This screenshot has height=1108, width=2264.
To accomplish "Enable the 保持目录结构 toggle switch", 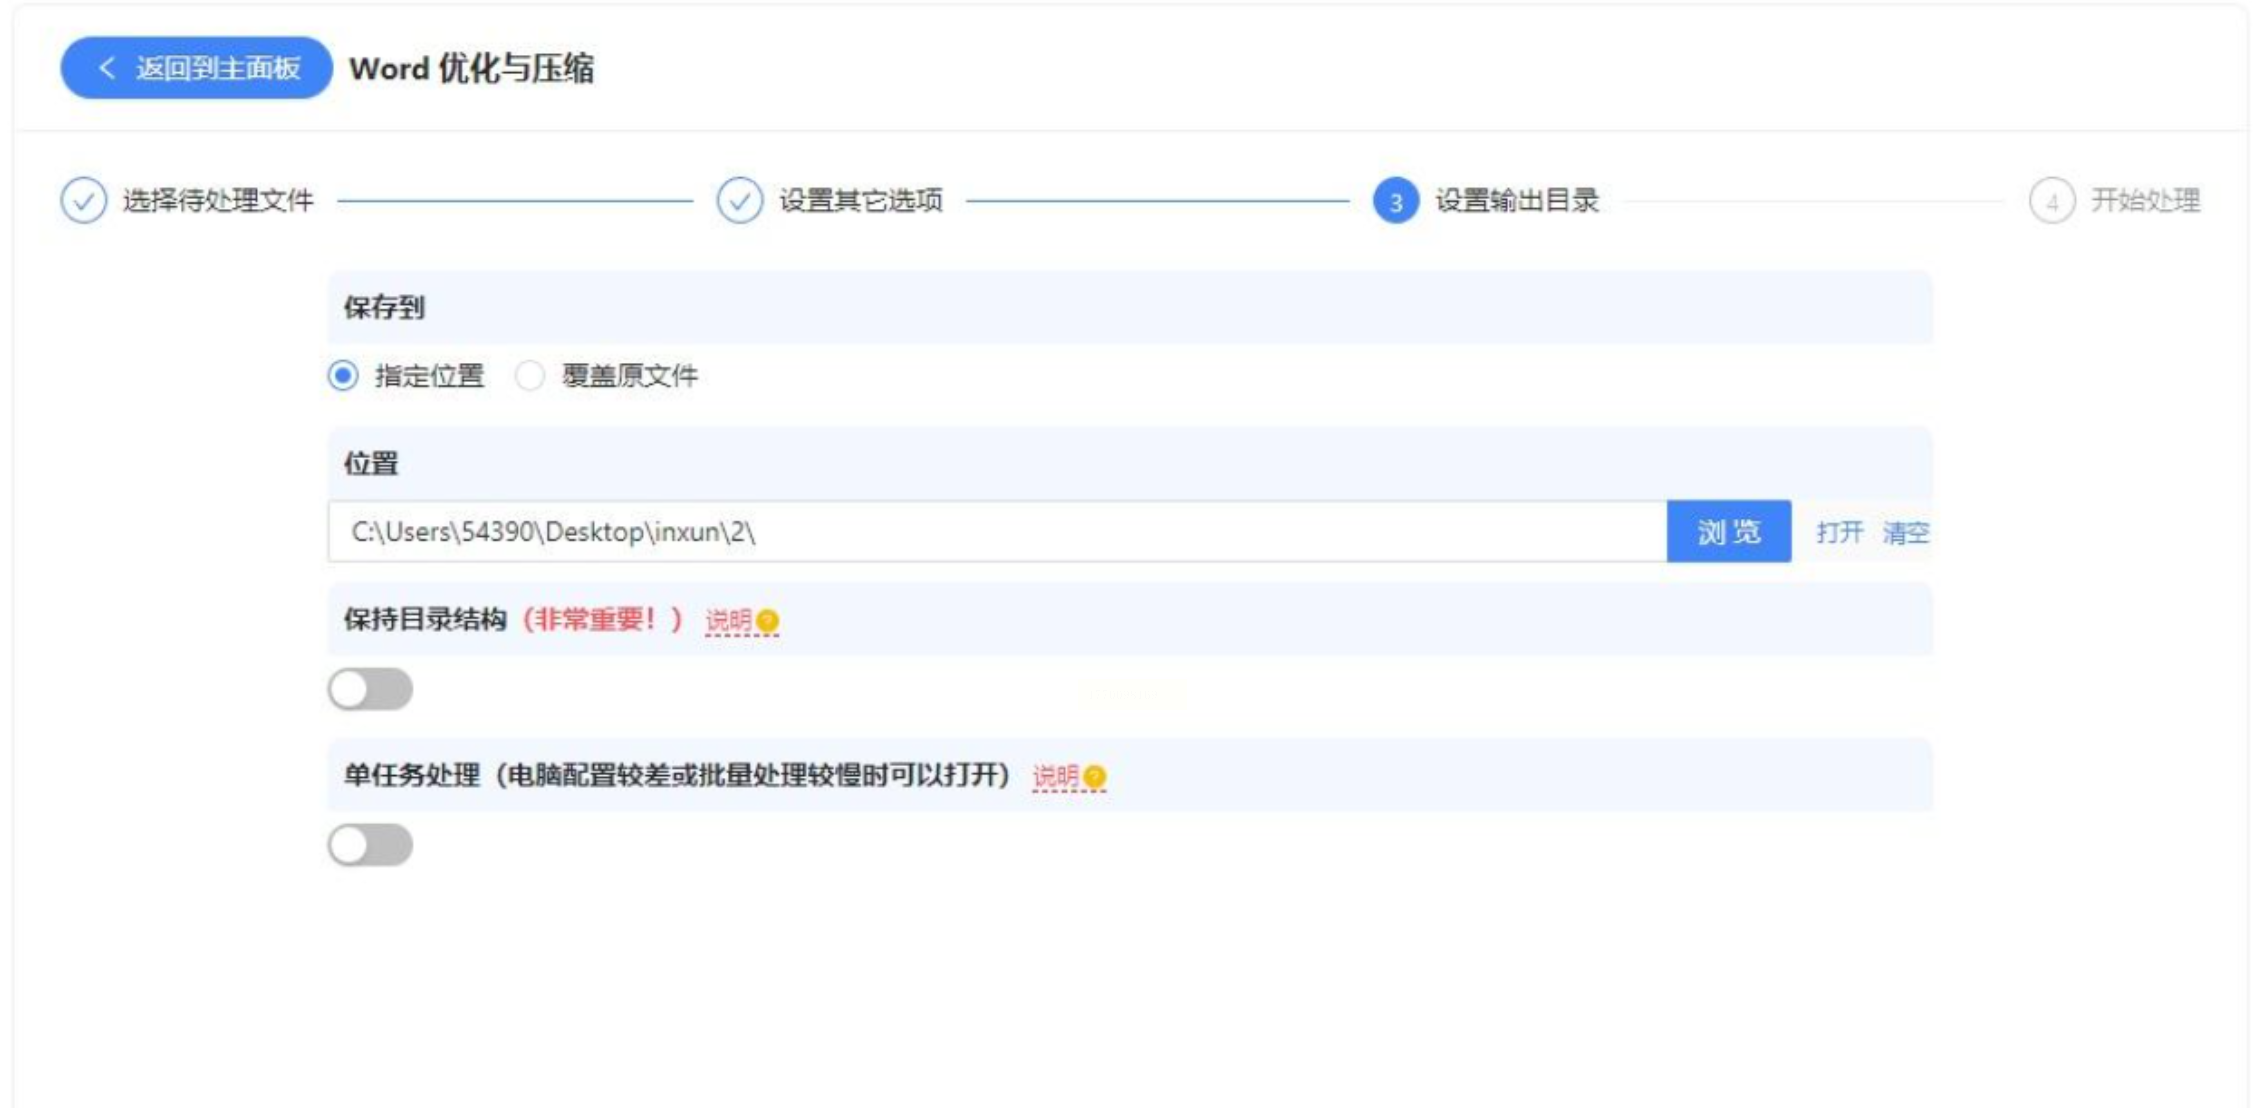I will 370,689.
